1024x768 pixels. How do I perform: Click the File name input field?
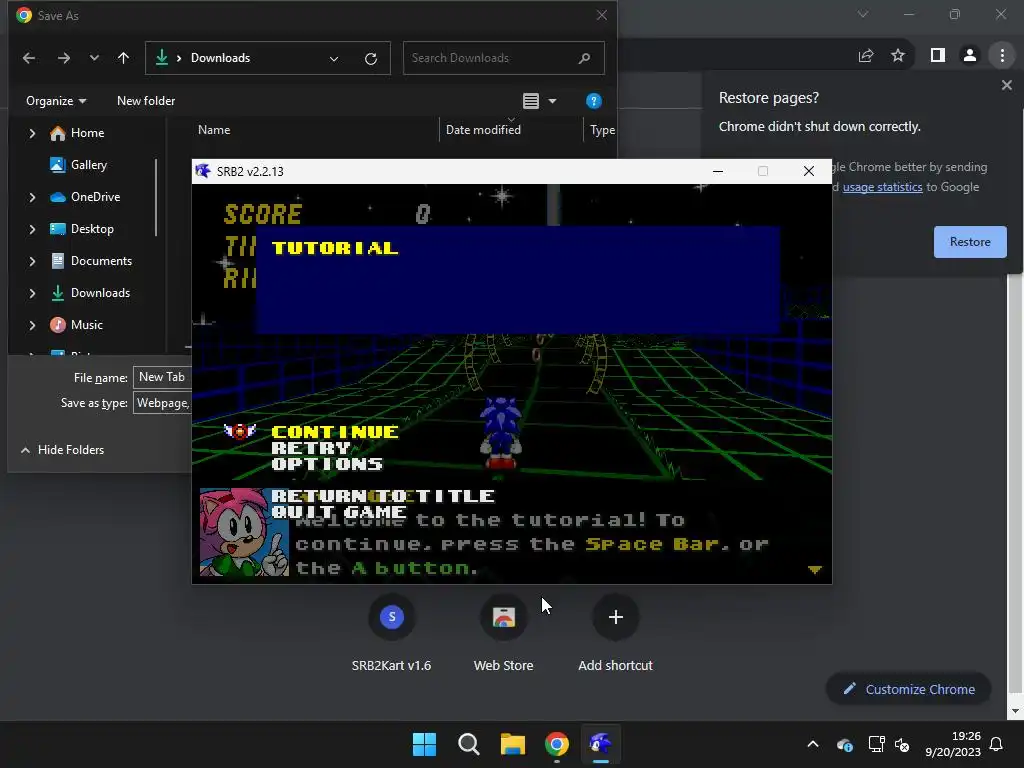(163, 377)
